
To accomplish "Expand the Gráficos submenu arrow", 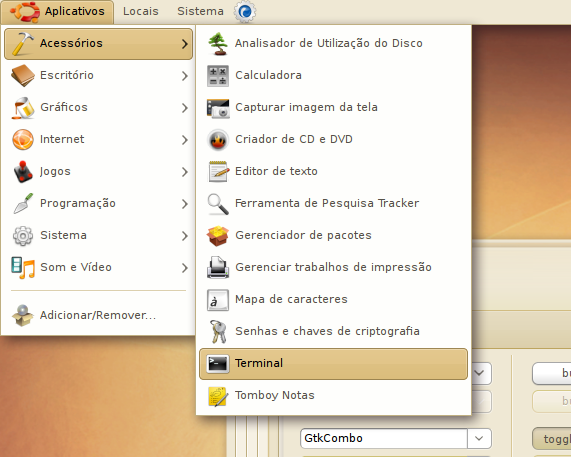I will (185, 108).
